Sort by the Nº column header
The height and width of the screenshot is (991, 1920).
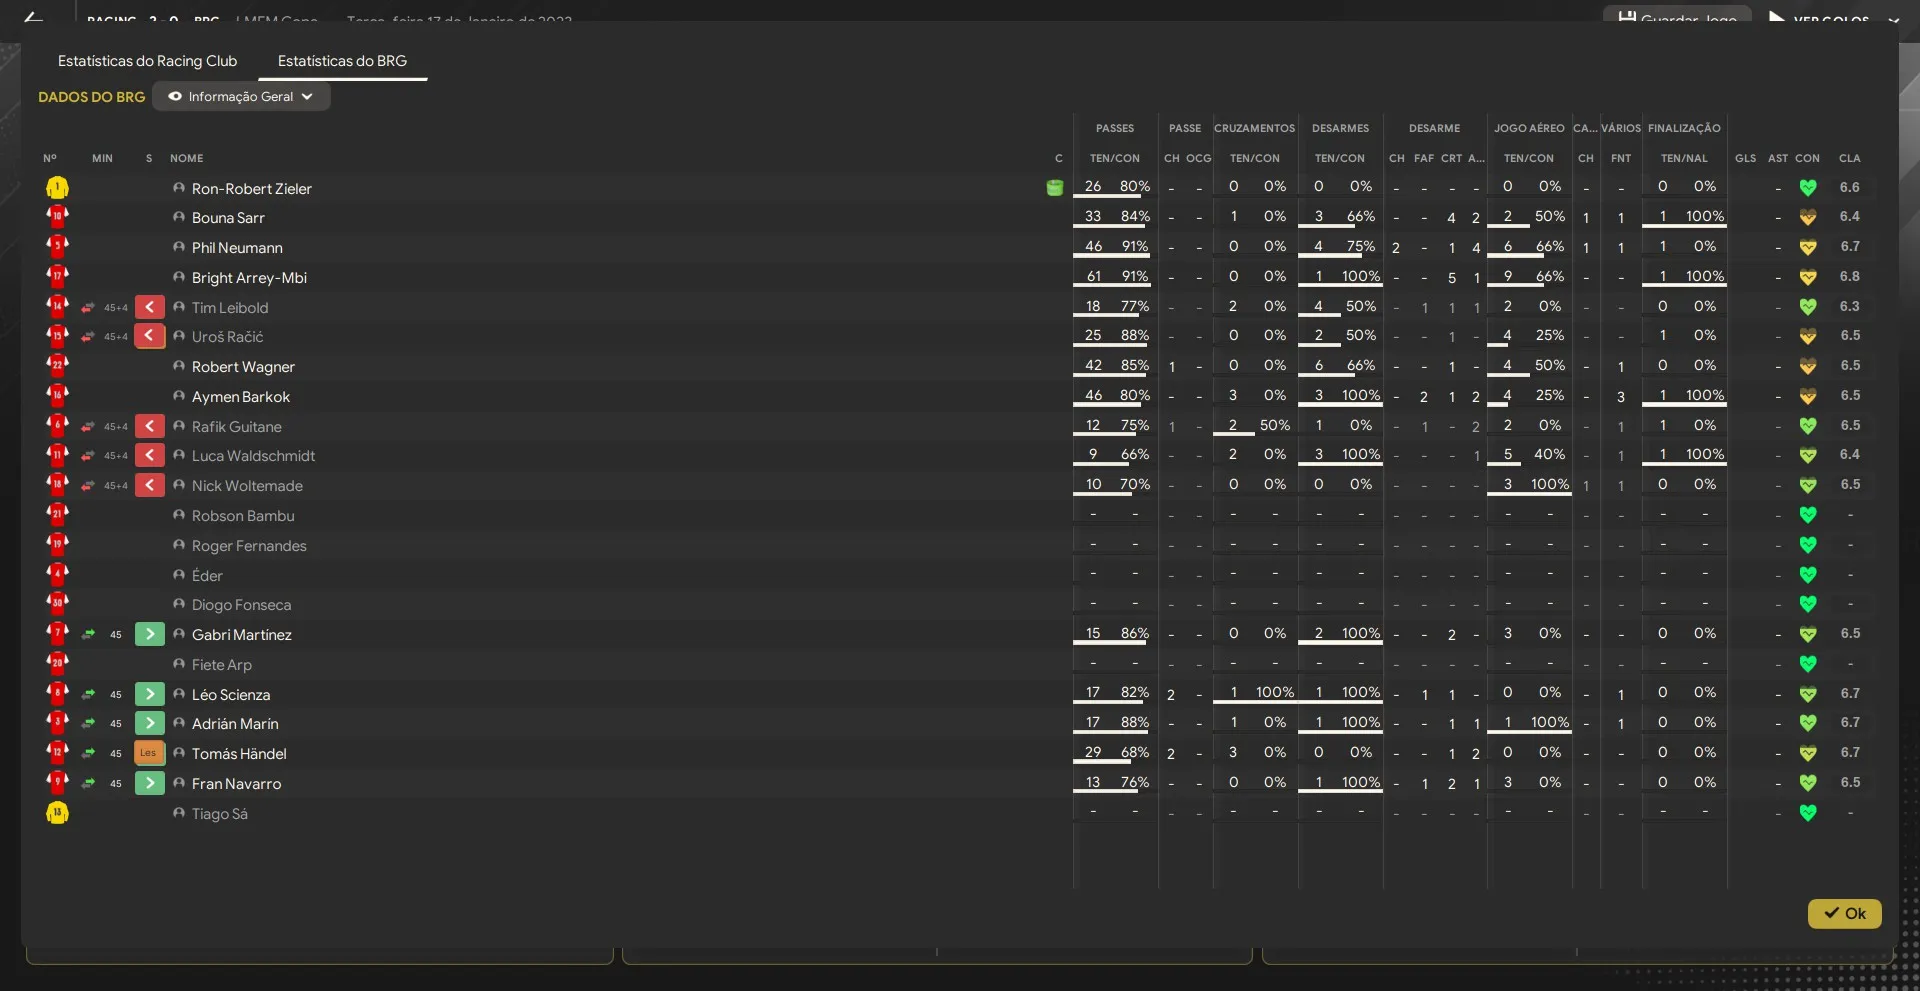[50, 158]
